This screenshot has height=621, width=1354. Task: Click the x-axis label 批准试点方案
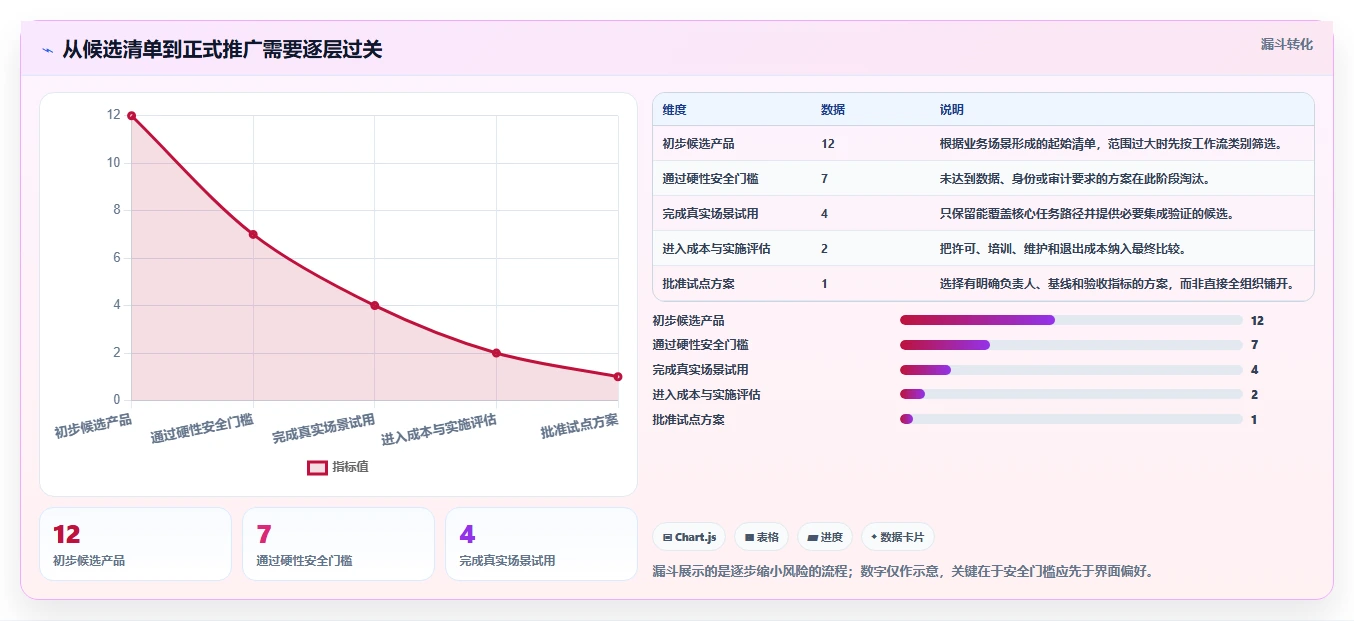(x=579, y=426)
